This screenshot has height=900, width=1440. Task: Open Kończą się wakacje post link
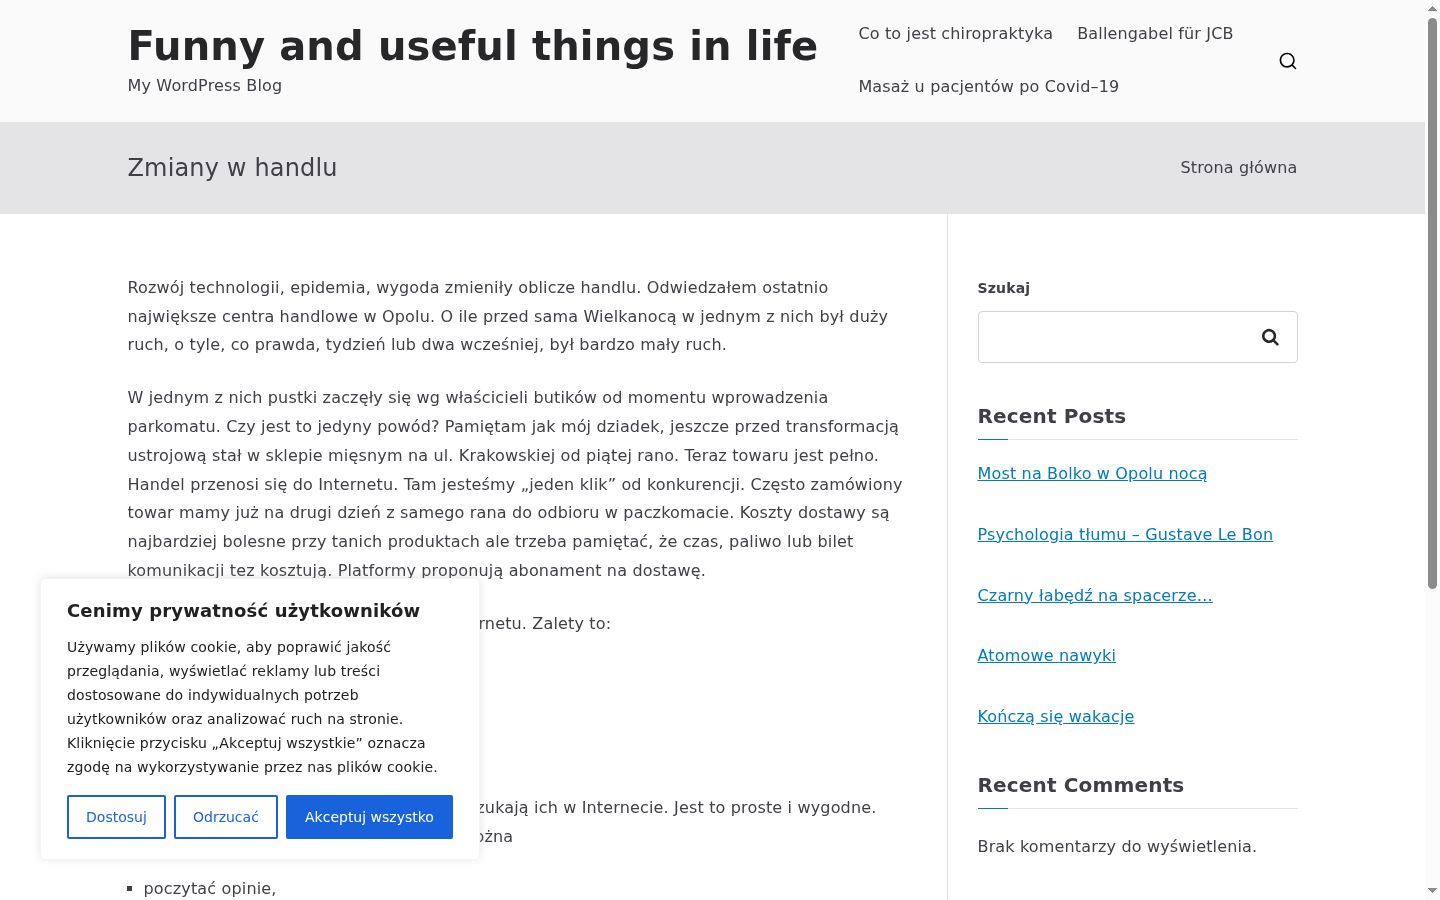[1056, 716]
